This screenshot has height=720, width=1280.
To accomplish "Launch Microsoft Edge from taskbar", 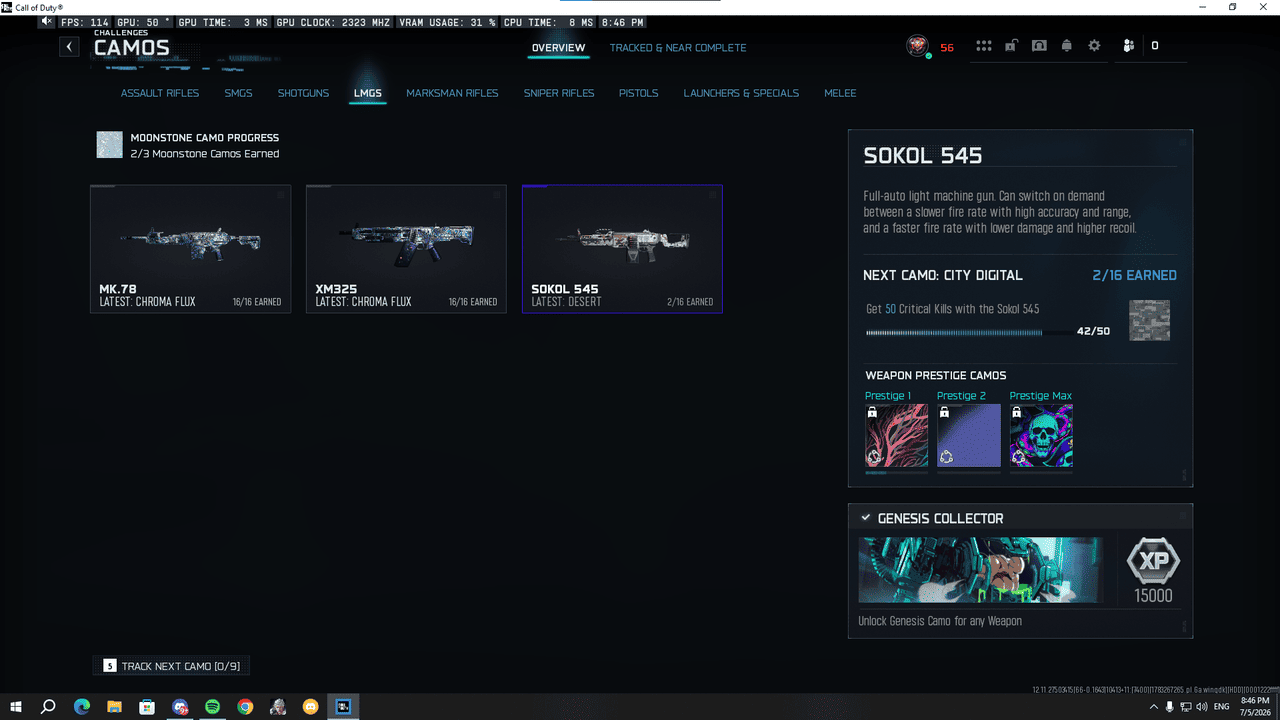I will (x=82, y=707).
